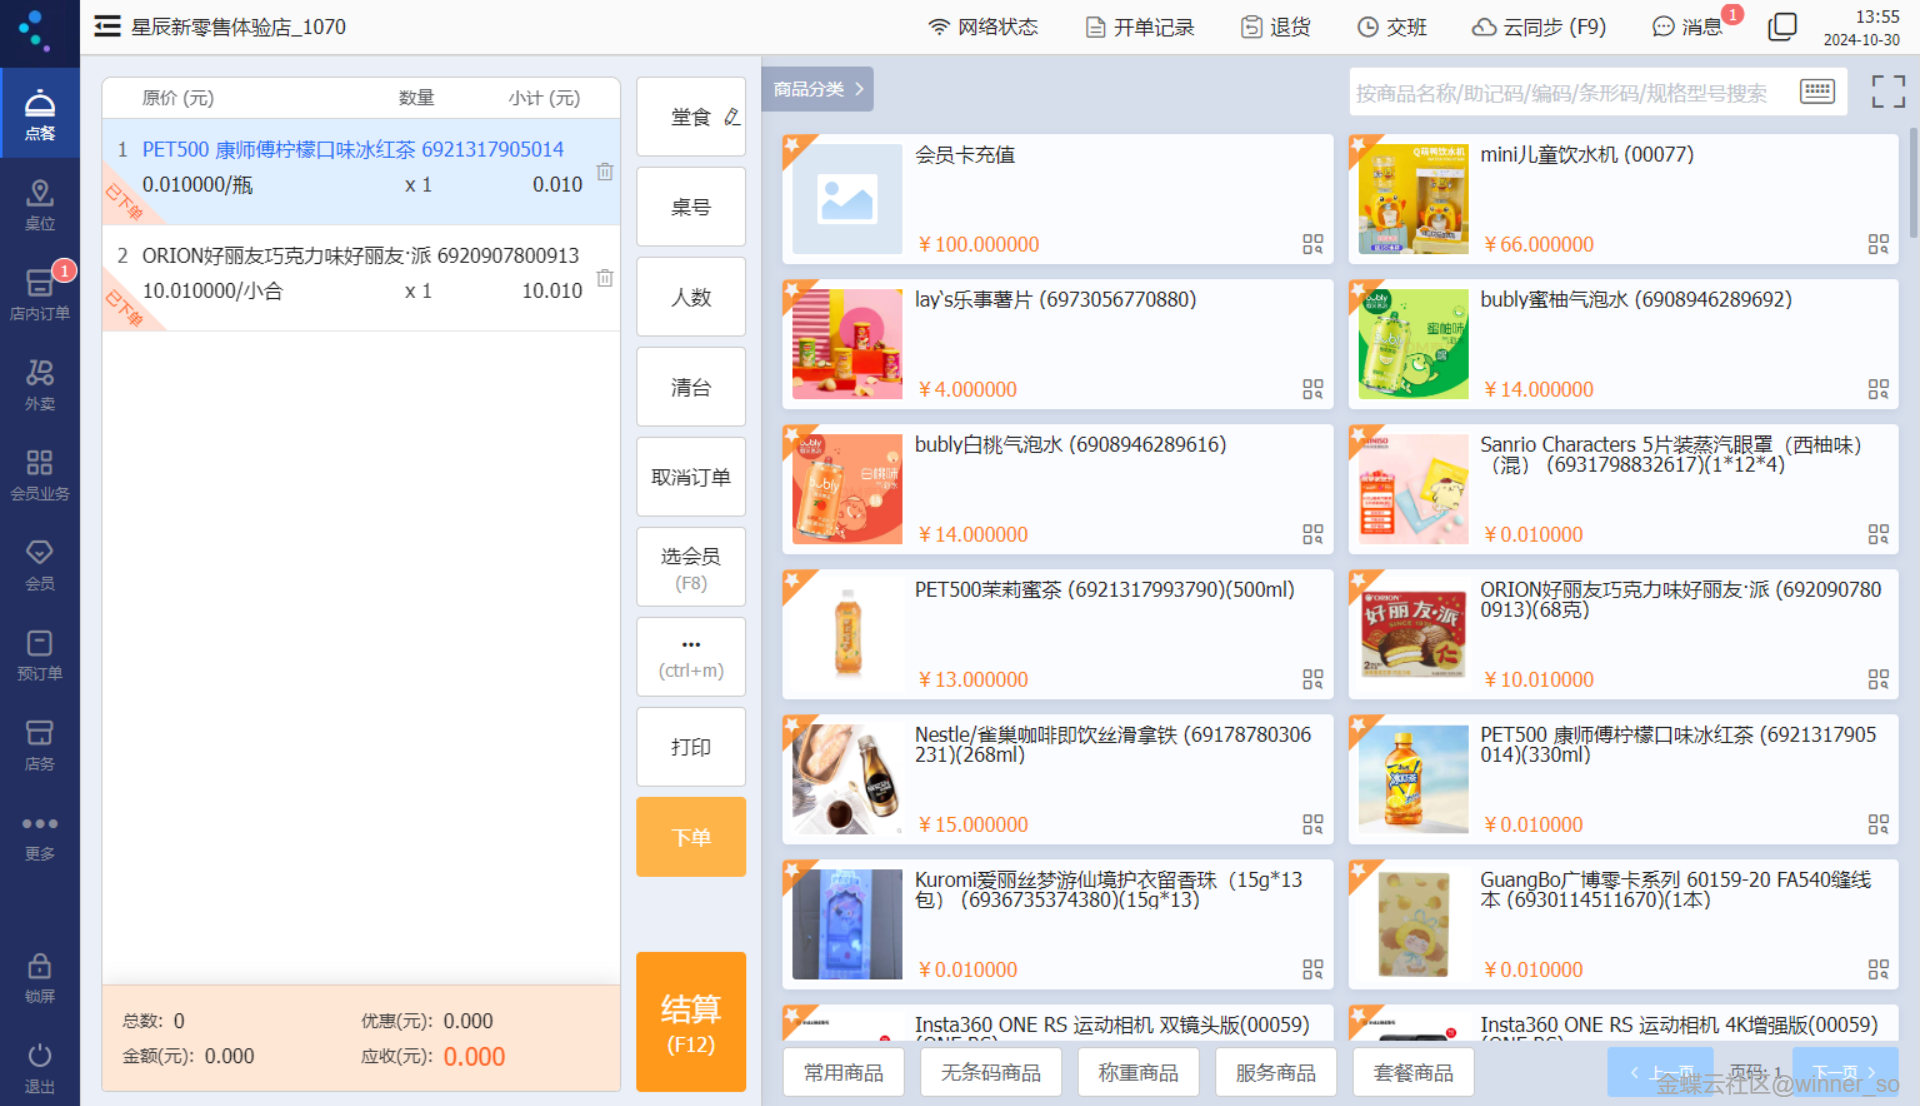This screenshot has height=1106, width=1920.
Task: Open 消息 messages
Action: click(1688, 27)
